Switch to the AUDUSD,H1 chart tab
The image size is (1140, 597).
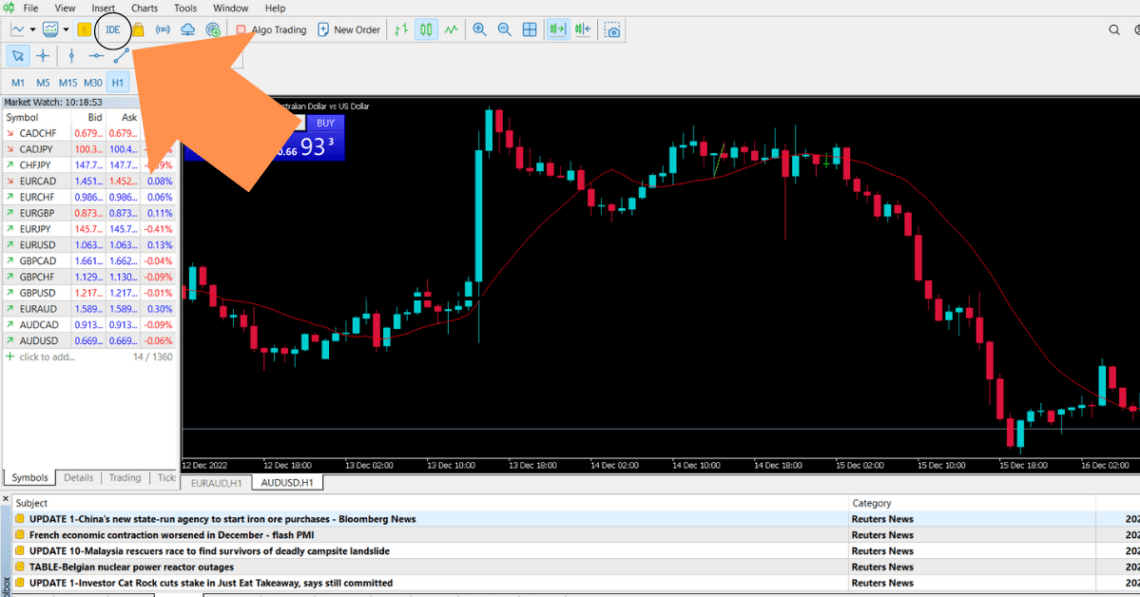click(287, 481)
